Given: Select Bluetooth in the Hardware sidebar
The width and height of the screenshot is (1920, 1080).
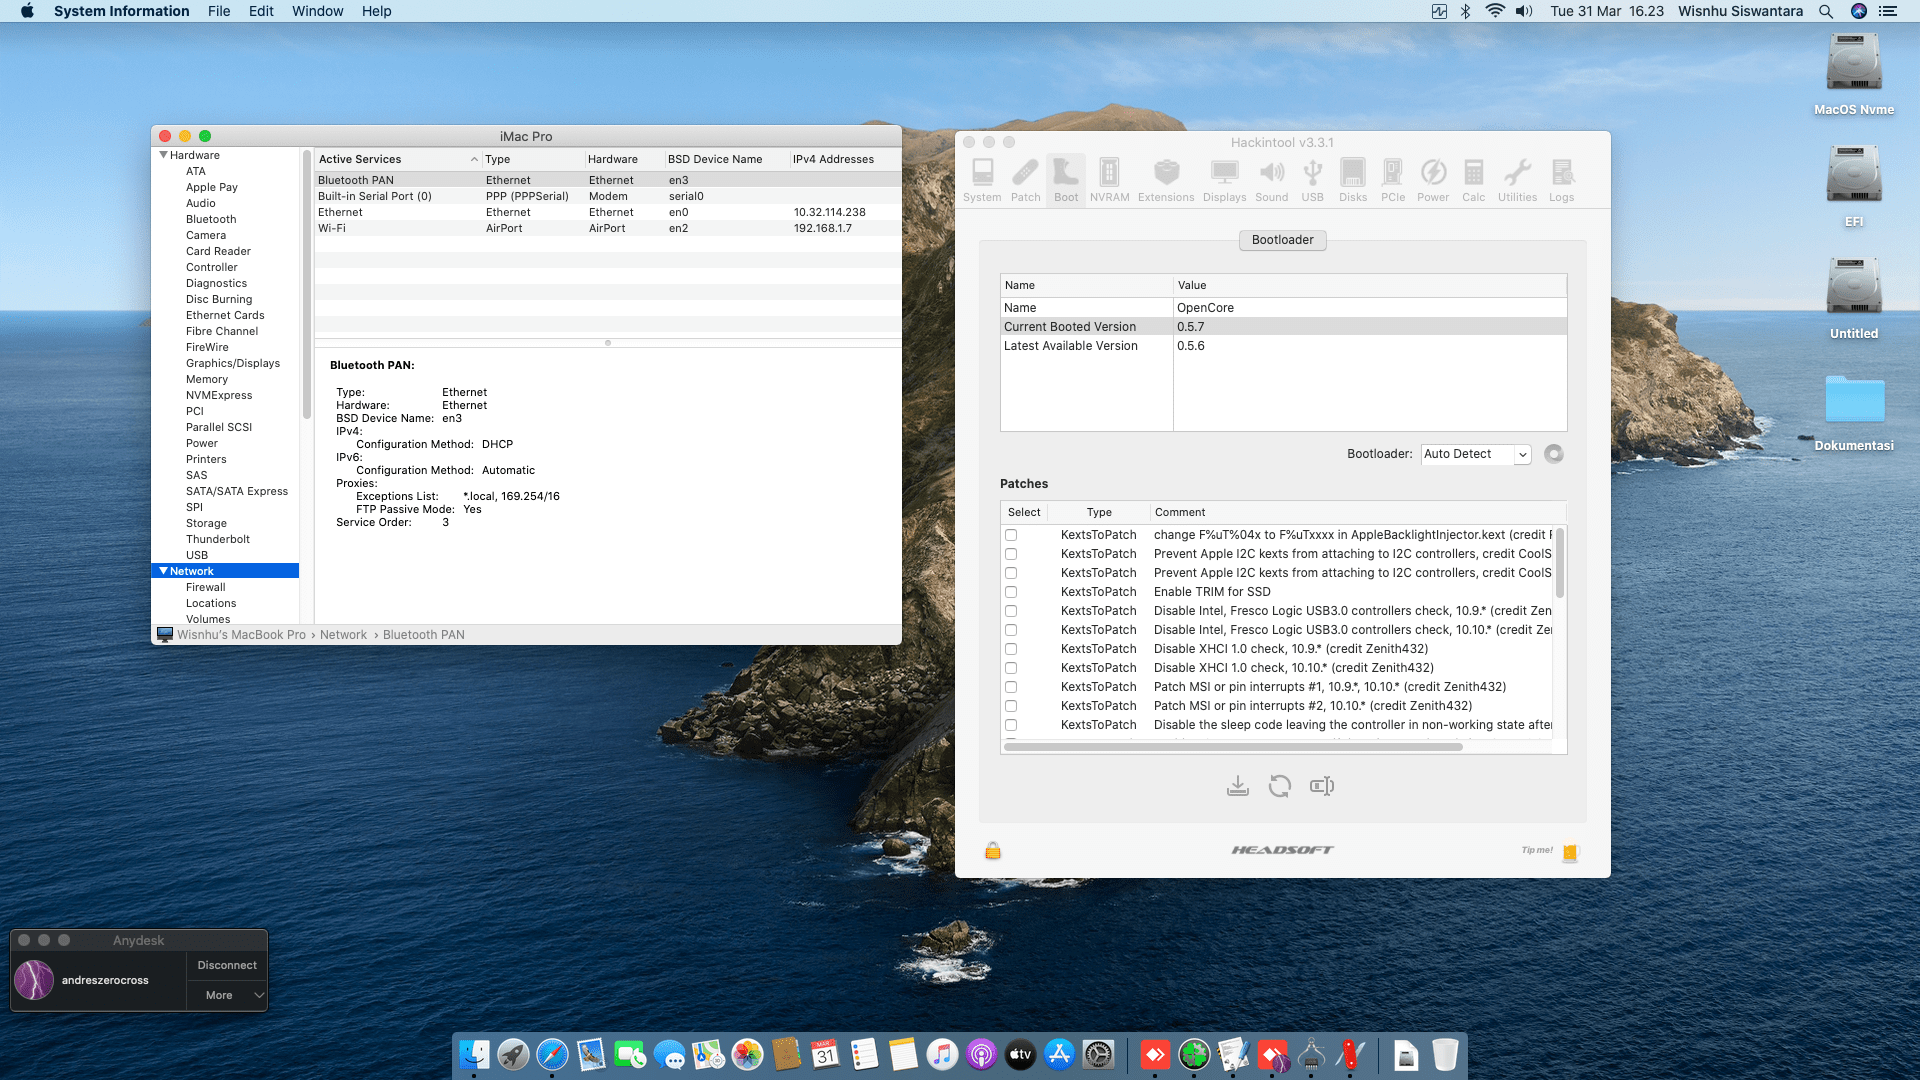Looking at the screenshot, I should tap(211, 219).
